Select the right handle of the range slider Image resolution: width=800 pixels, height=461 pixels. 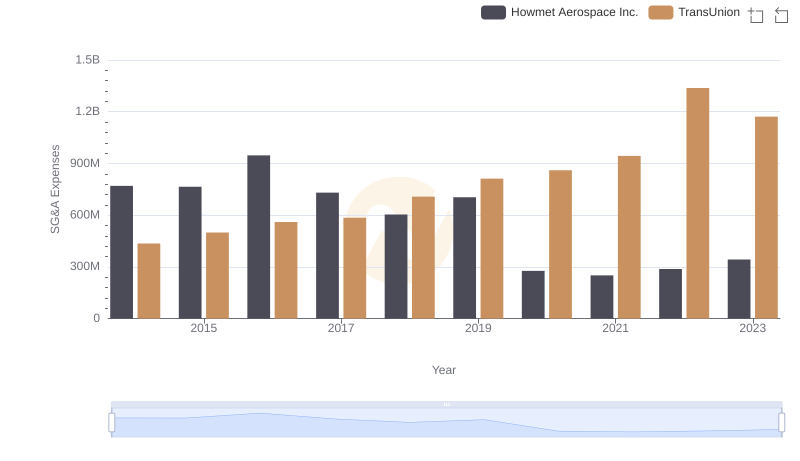pos(782,423)
